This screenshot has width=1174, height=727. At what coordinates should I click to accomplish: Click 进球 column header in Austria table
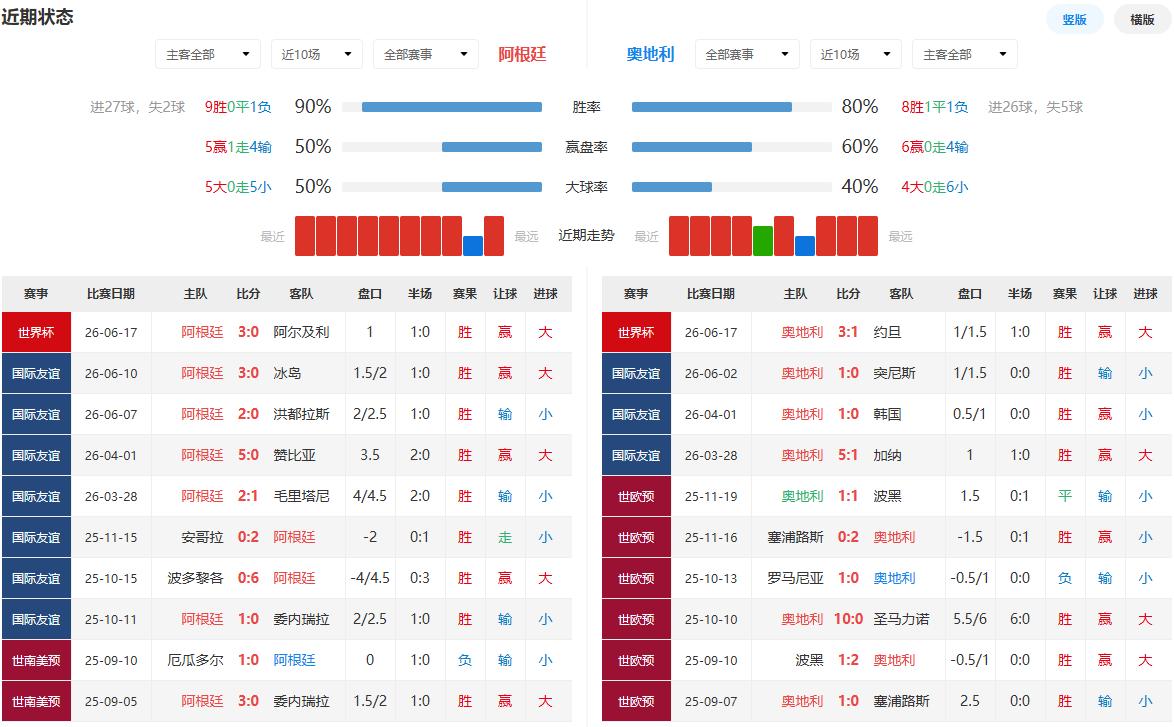pyautogui.click(x=1145, y=293)
